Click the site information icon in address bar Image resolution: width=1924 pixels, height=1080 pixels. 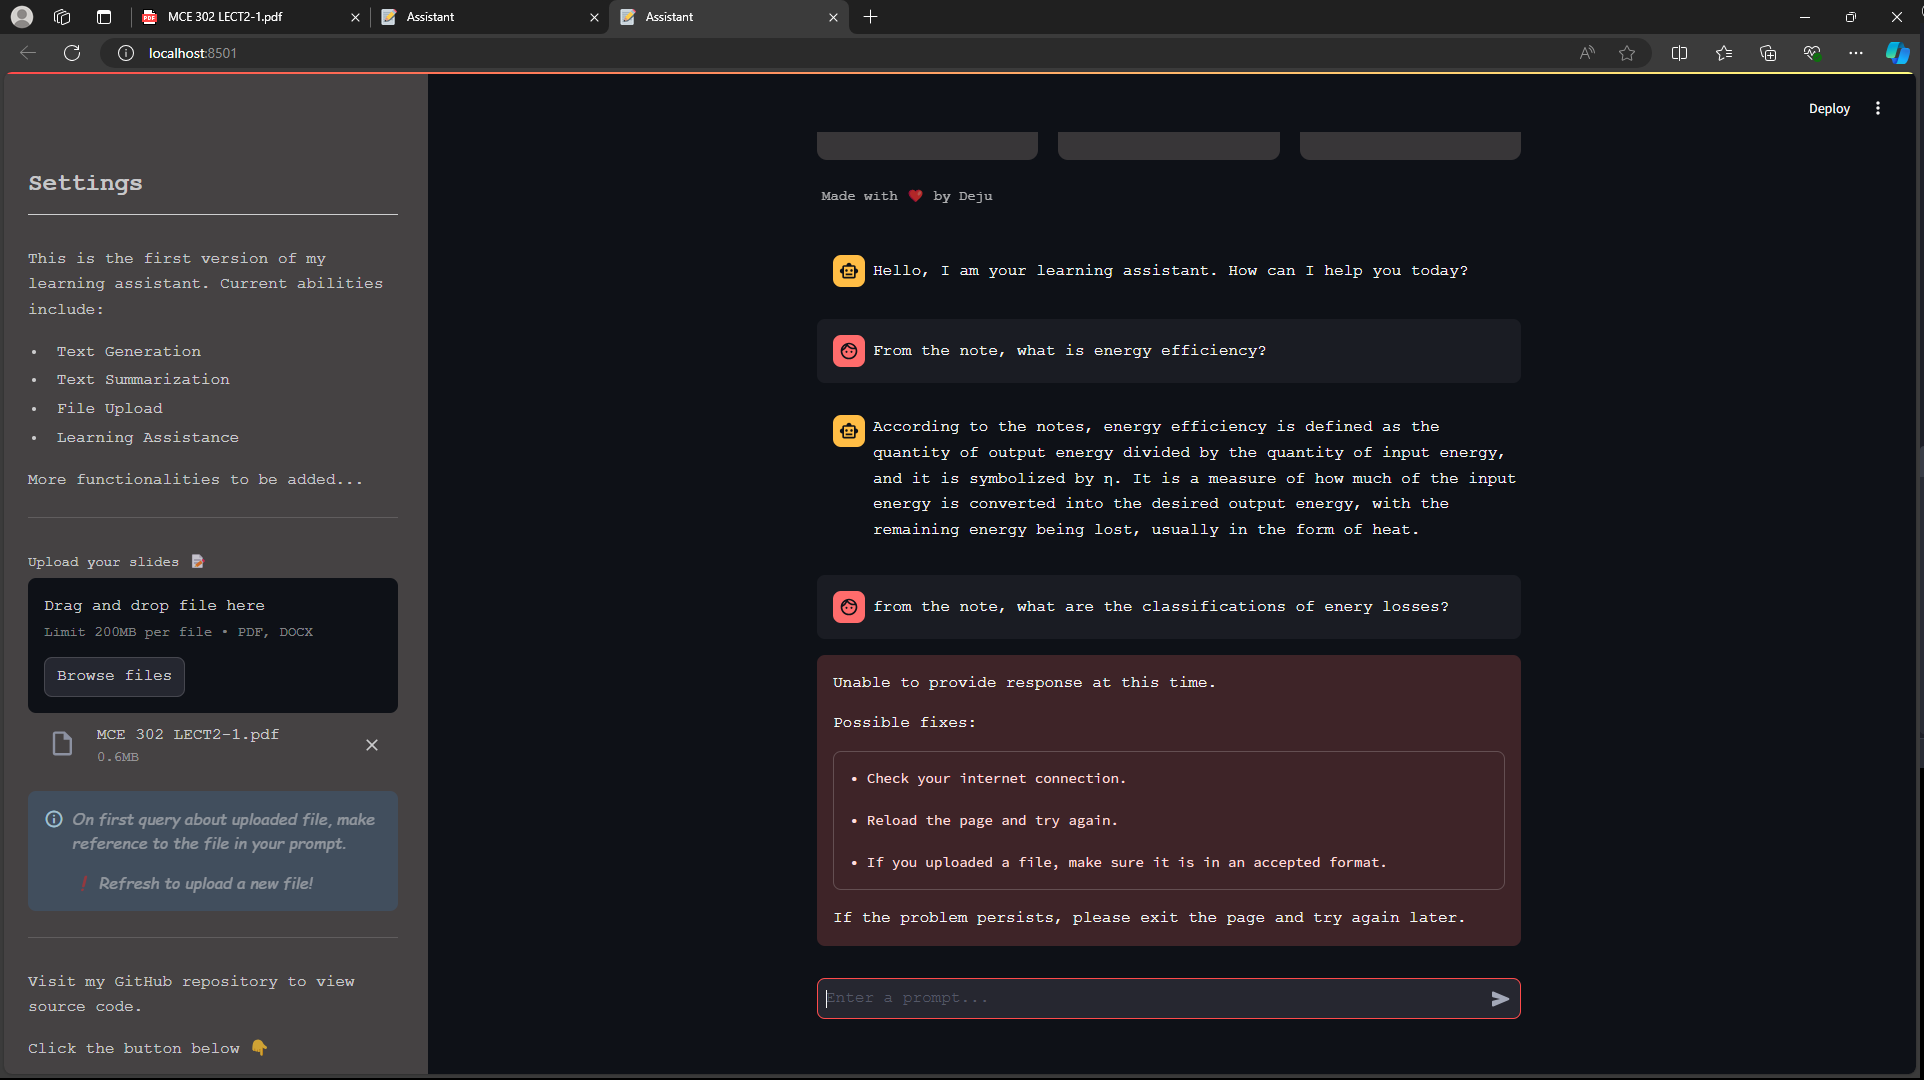pos(126,53)
